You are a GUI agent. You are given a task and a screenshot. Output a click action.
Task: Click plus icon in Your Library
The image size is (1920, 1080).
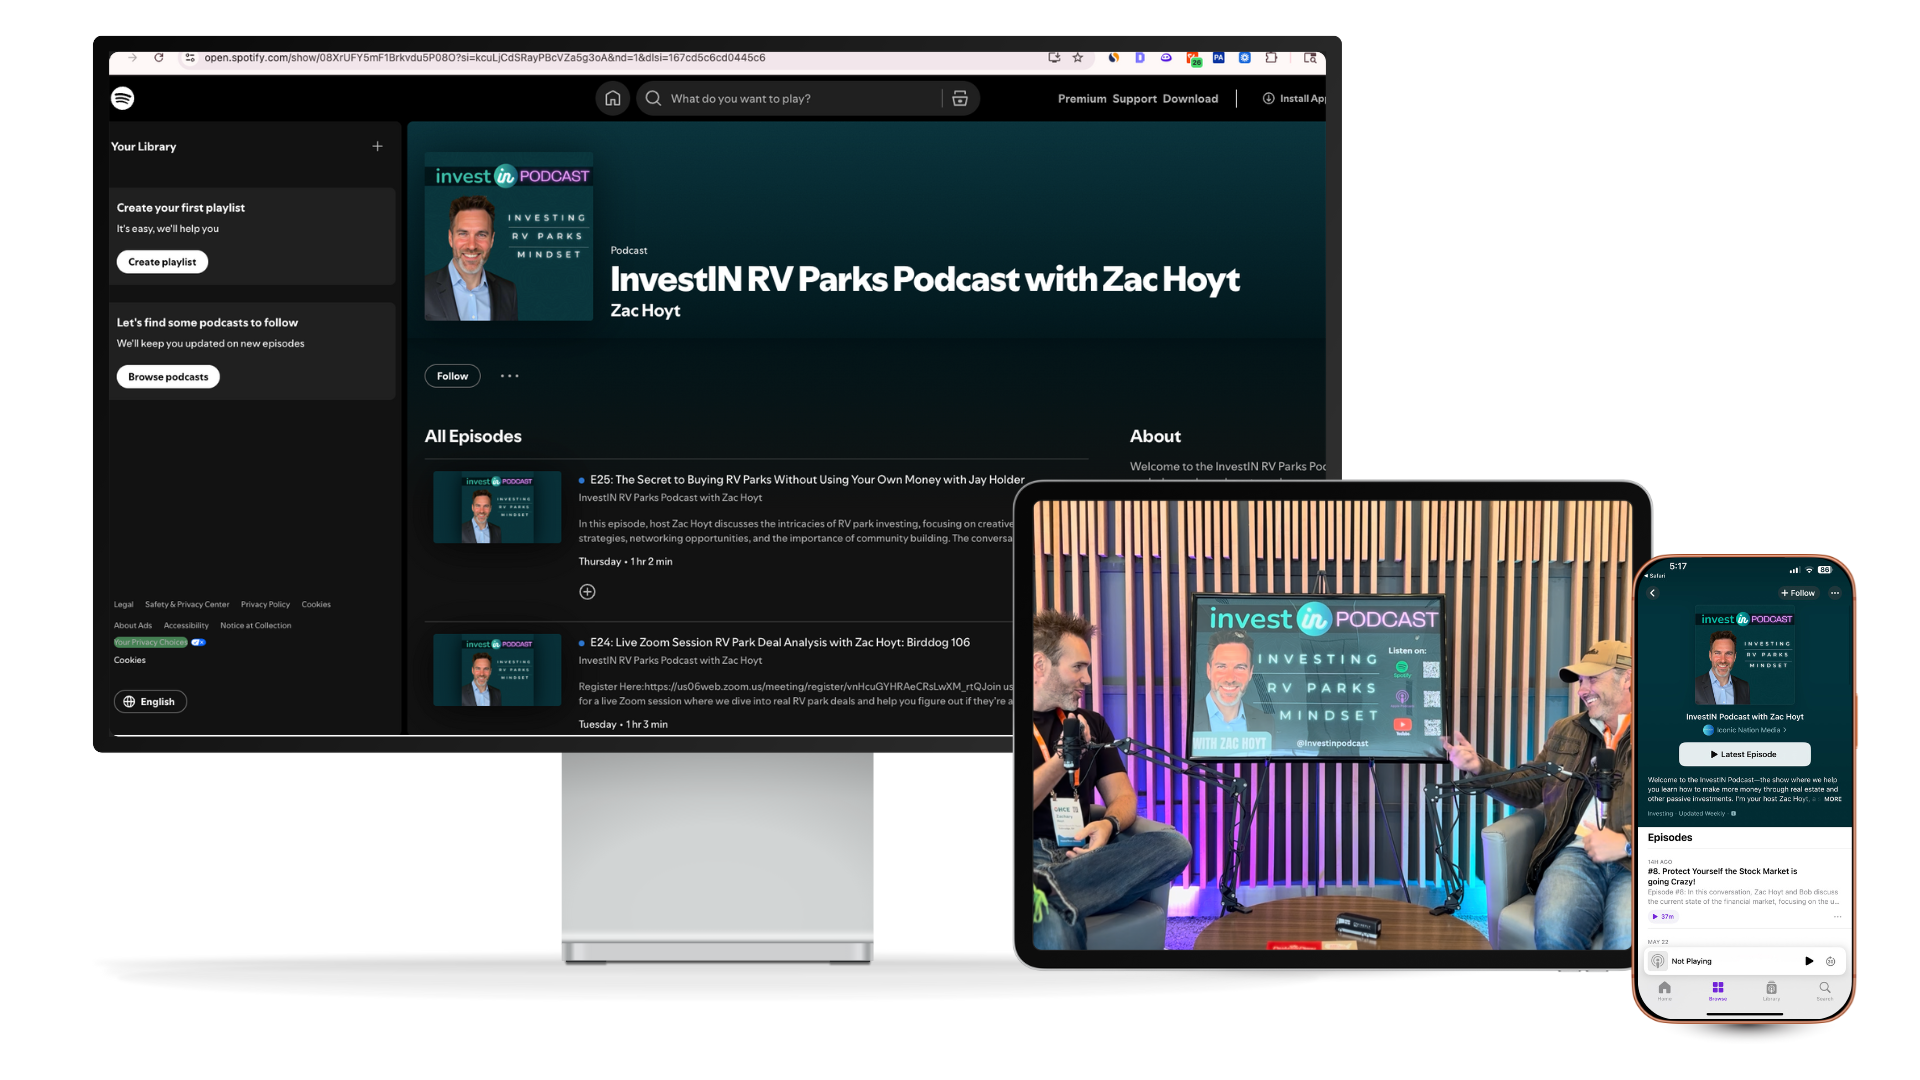point(377,146)
